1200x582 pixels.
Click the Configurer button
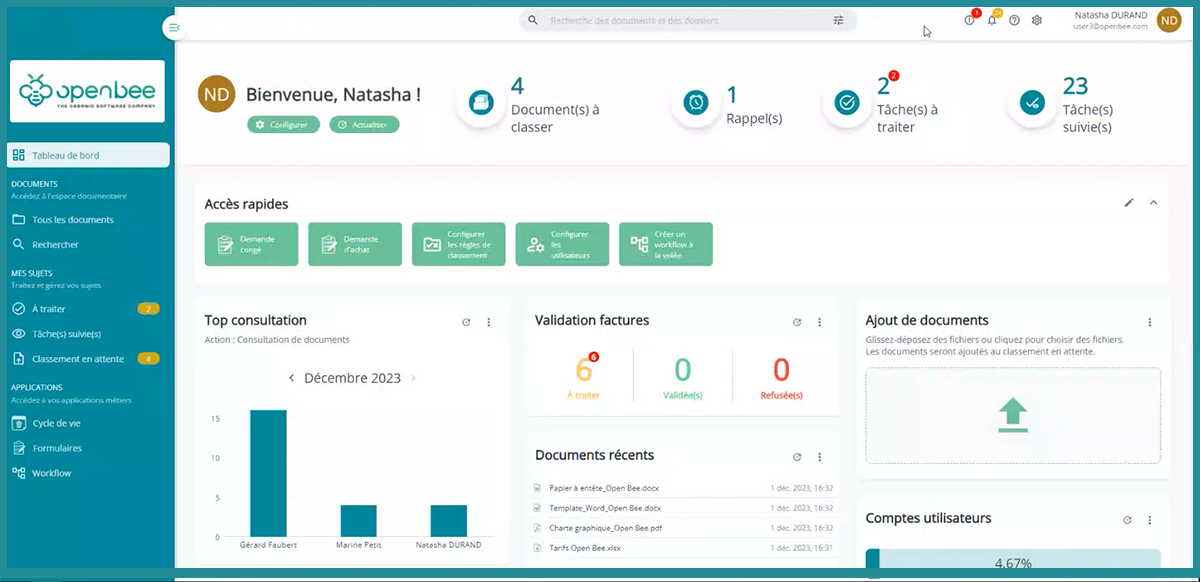tap(284, 125)
